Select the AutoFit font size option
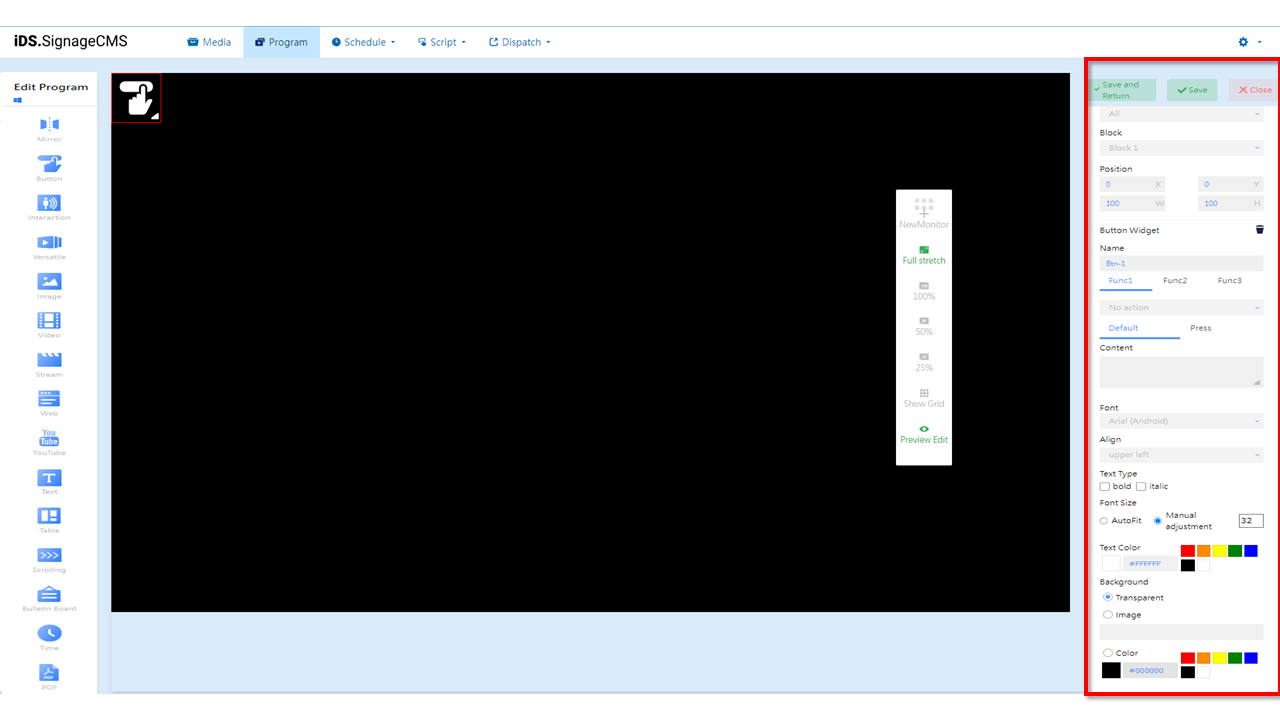Screen dimensions: 1280x720 (x=1104, y=519)
